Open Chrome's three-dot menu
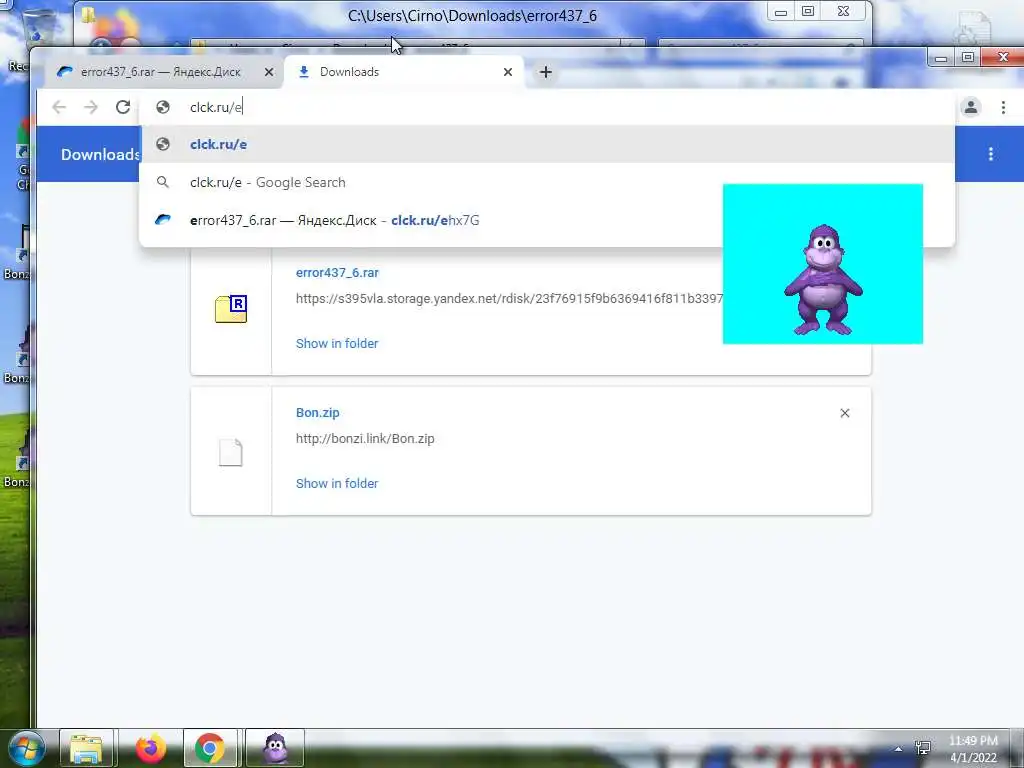This screenshot has height=768, width=1024. [1003, 107]
